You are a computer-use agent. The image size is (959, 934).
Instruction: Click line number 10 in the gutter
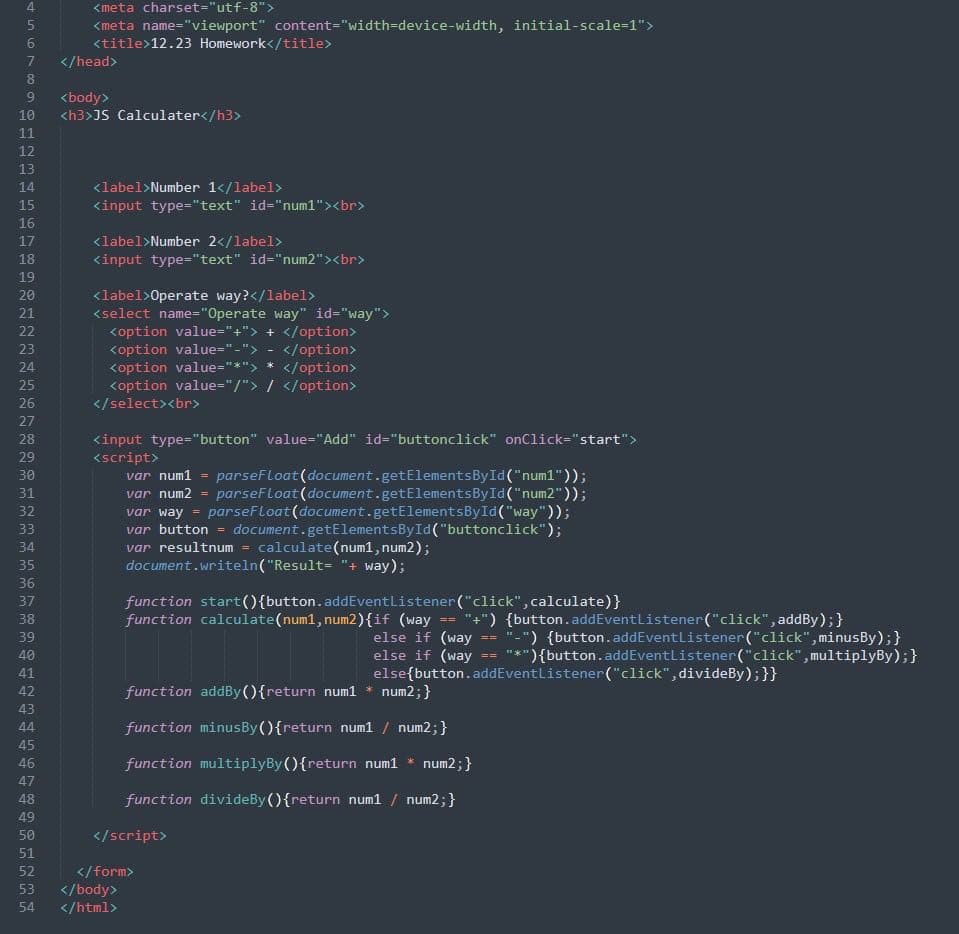pos(26,115)
